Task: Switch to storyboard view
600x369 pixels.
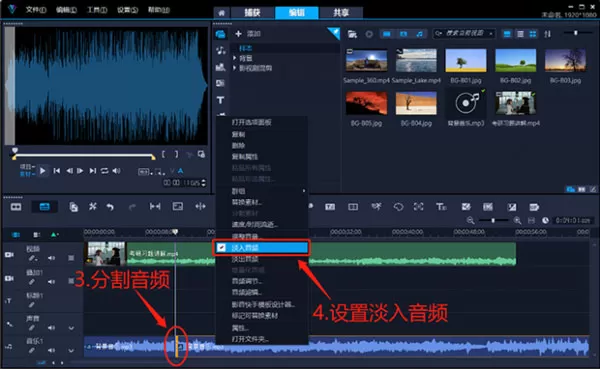Action: point(16,207)
